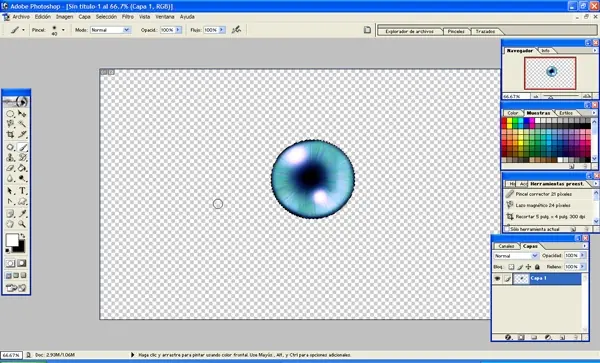Screen dimensions: 600x363
Task: Toggle lock all padlock icon
Action: [x=537, y=267]
